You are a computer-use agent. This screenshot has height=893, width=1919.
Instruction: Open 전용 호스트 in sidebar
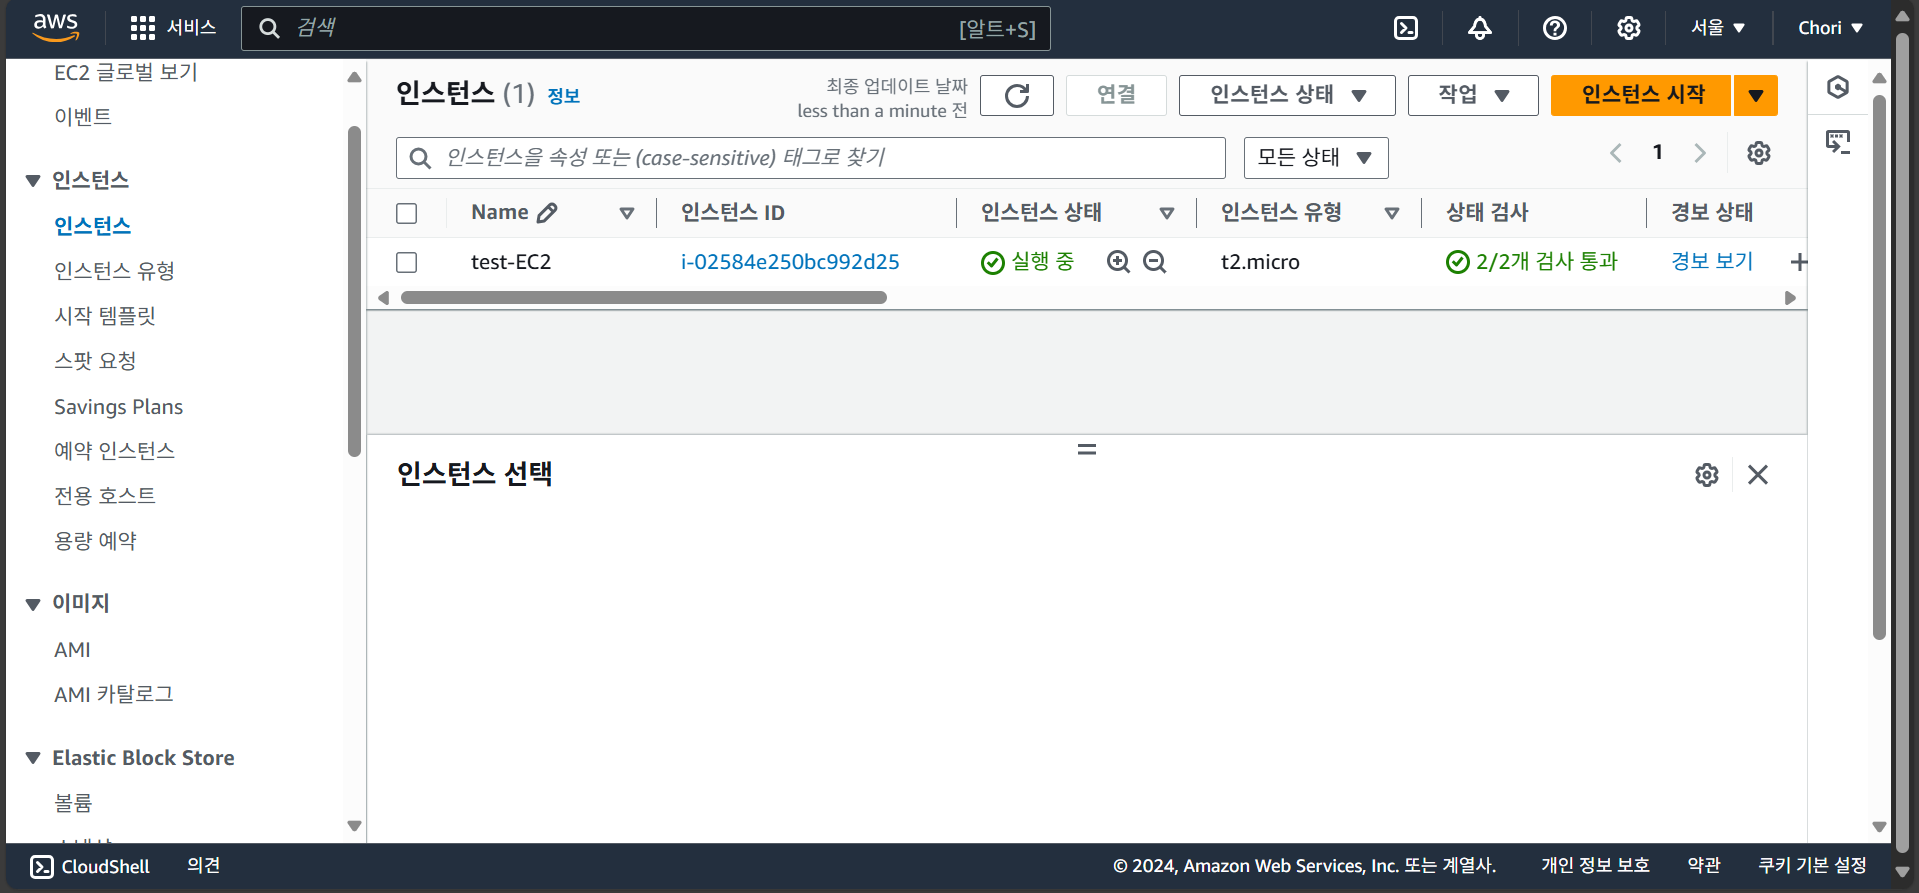pyautogui.click(x=105, y=496)
